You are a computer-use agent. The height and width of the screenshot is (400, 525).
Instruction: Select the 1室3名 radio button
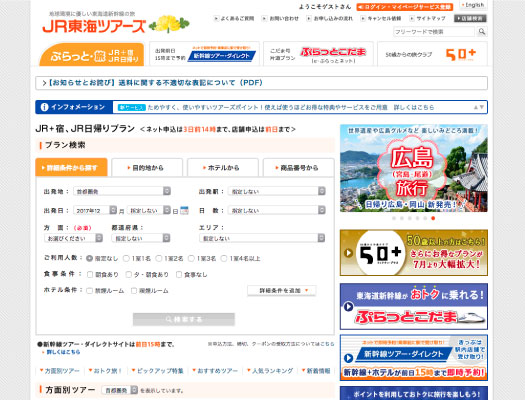(x=191, y=258)
